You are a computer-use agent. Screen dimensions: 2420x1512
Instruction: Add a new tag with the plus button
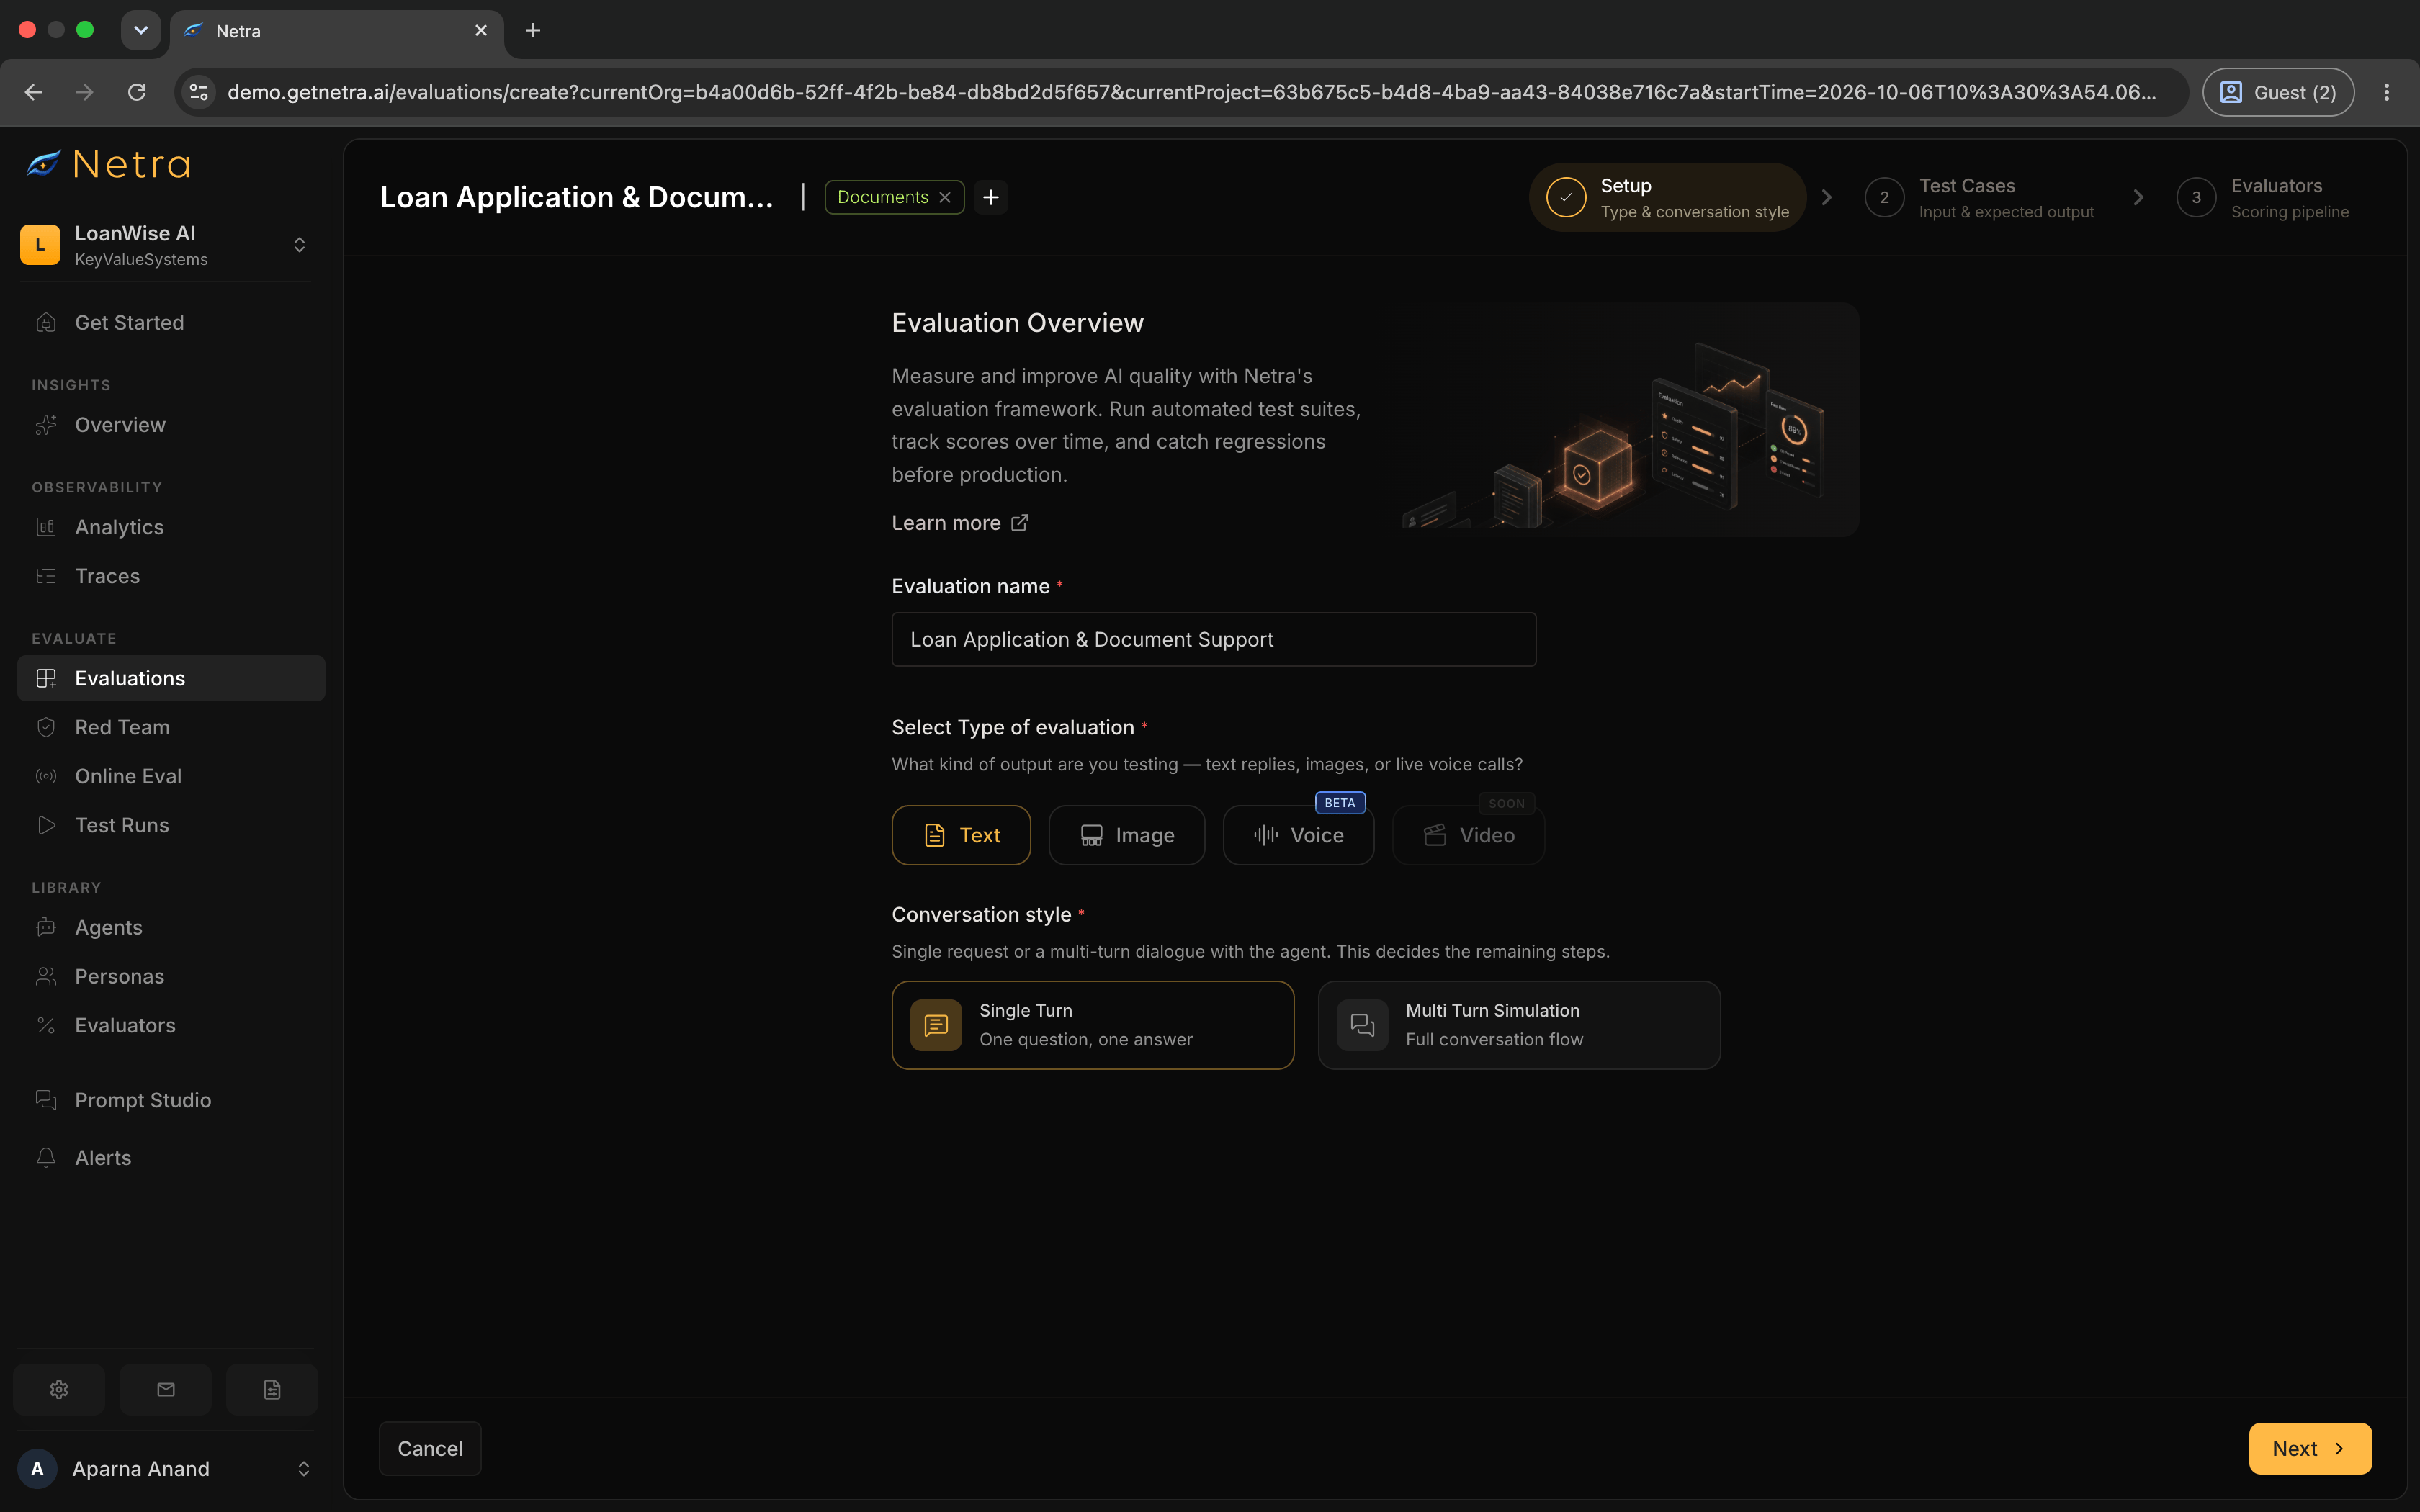click(991, 197)
